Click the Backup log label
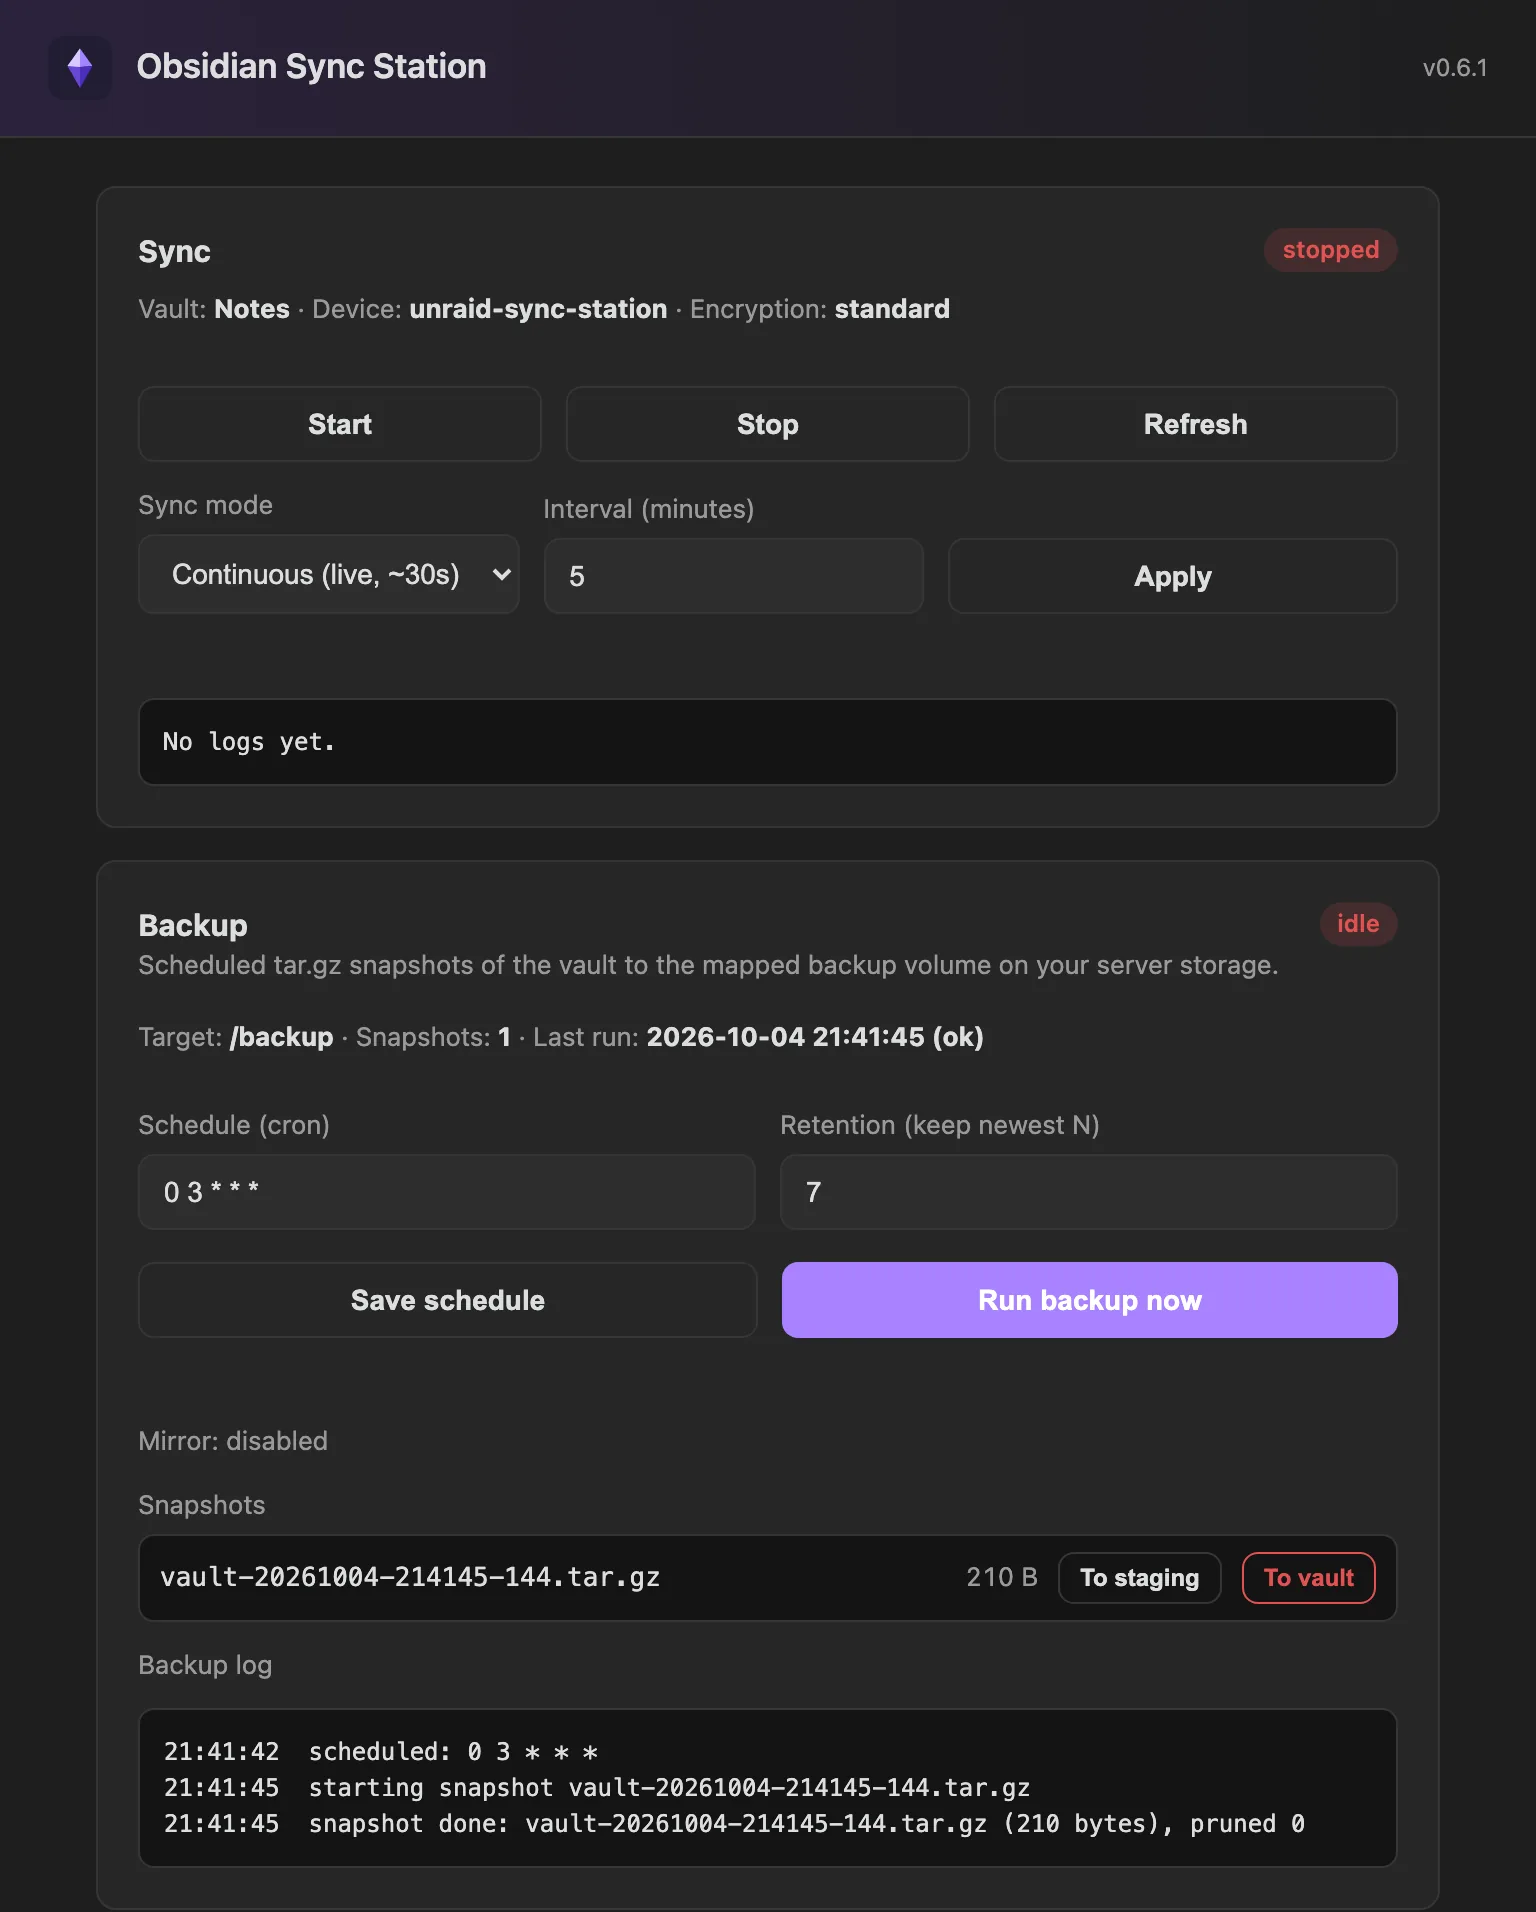This screenshot has height=1912, width=1536. (205, 1665)
